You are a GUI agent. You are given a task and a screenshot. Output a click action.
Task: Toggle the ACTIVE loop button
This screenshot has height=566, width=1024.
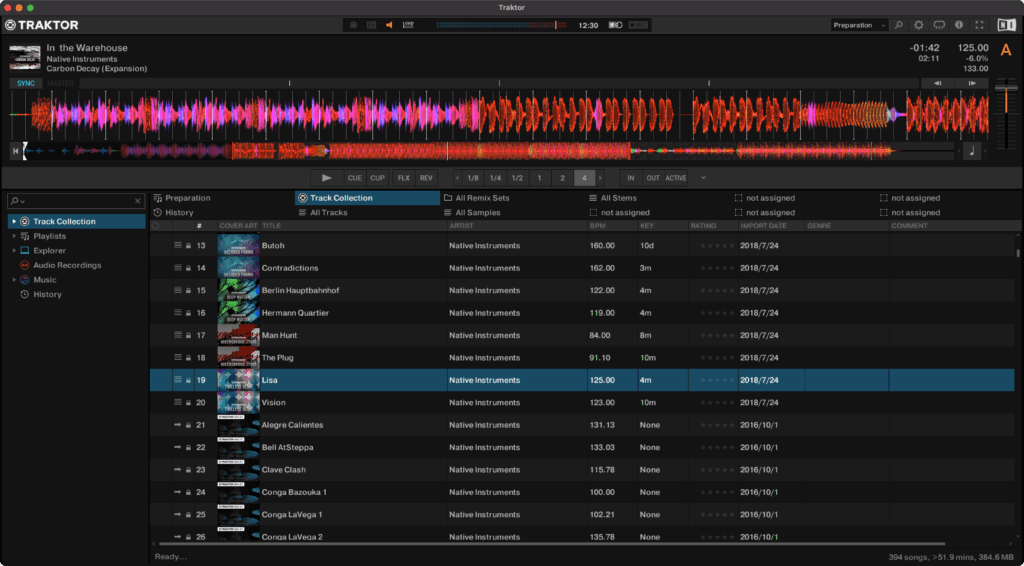(x=676, y=178)
